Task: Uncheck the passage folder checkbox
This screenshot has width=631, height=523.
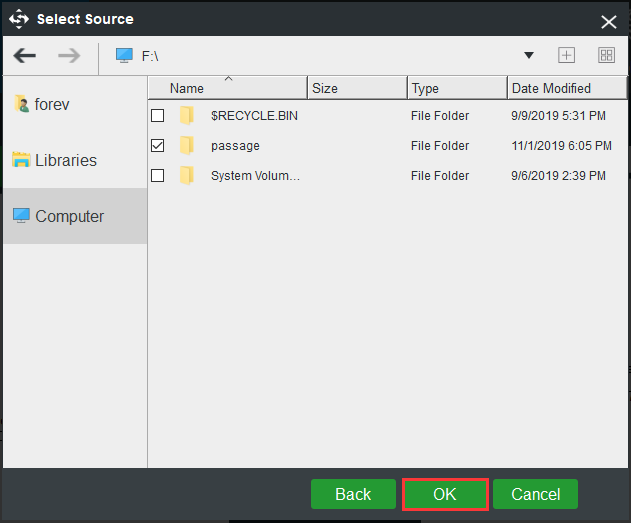Action: tap(158, 146)
